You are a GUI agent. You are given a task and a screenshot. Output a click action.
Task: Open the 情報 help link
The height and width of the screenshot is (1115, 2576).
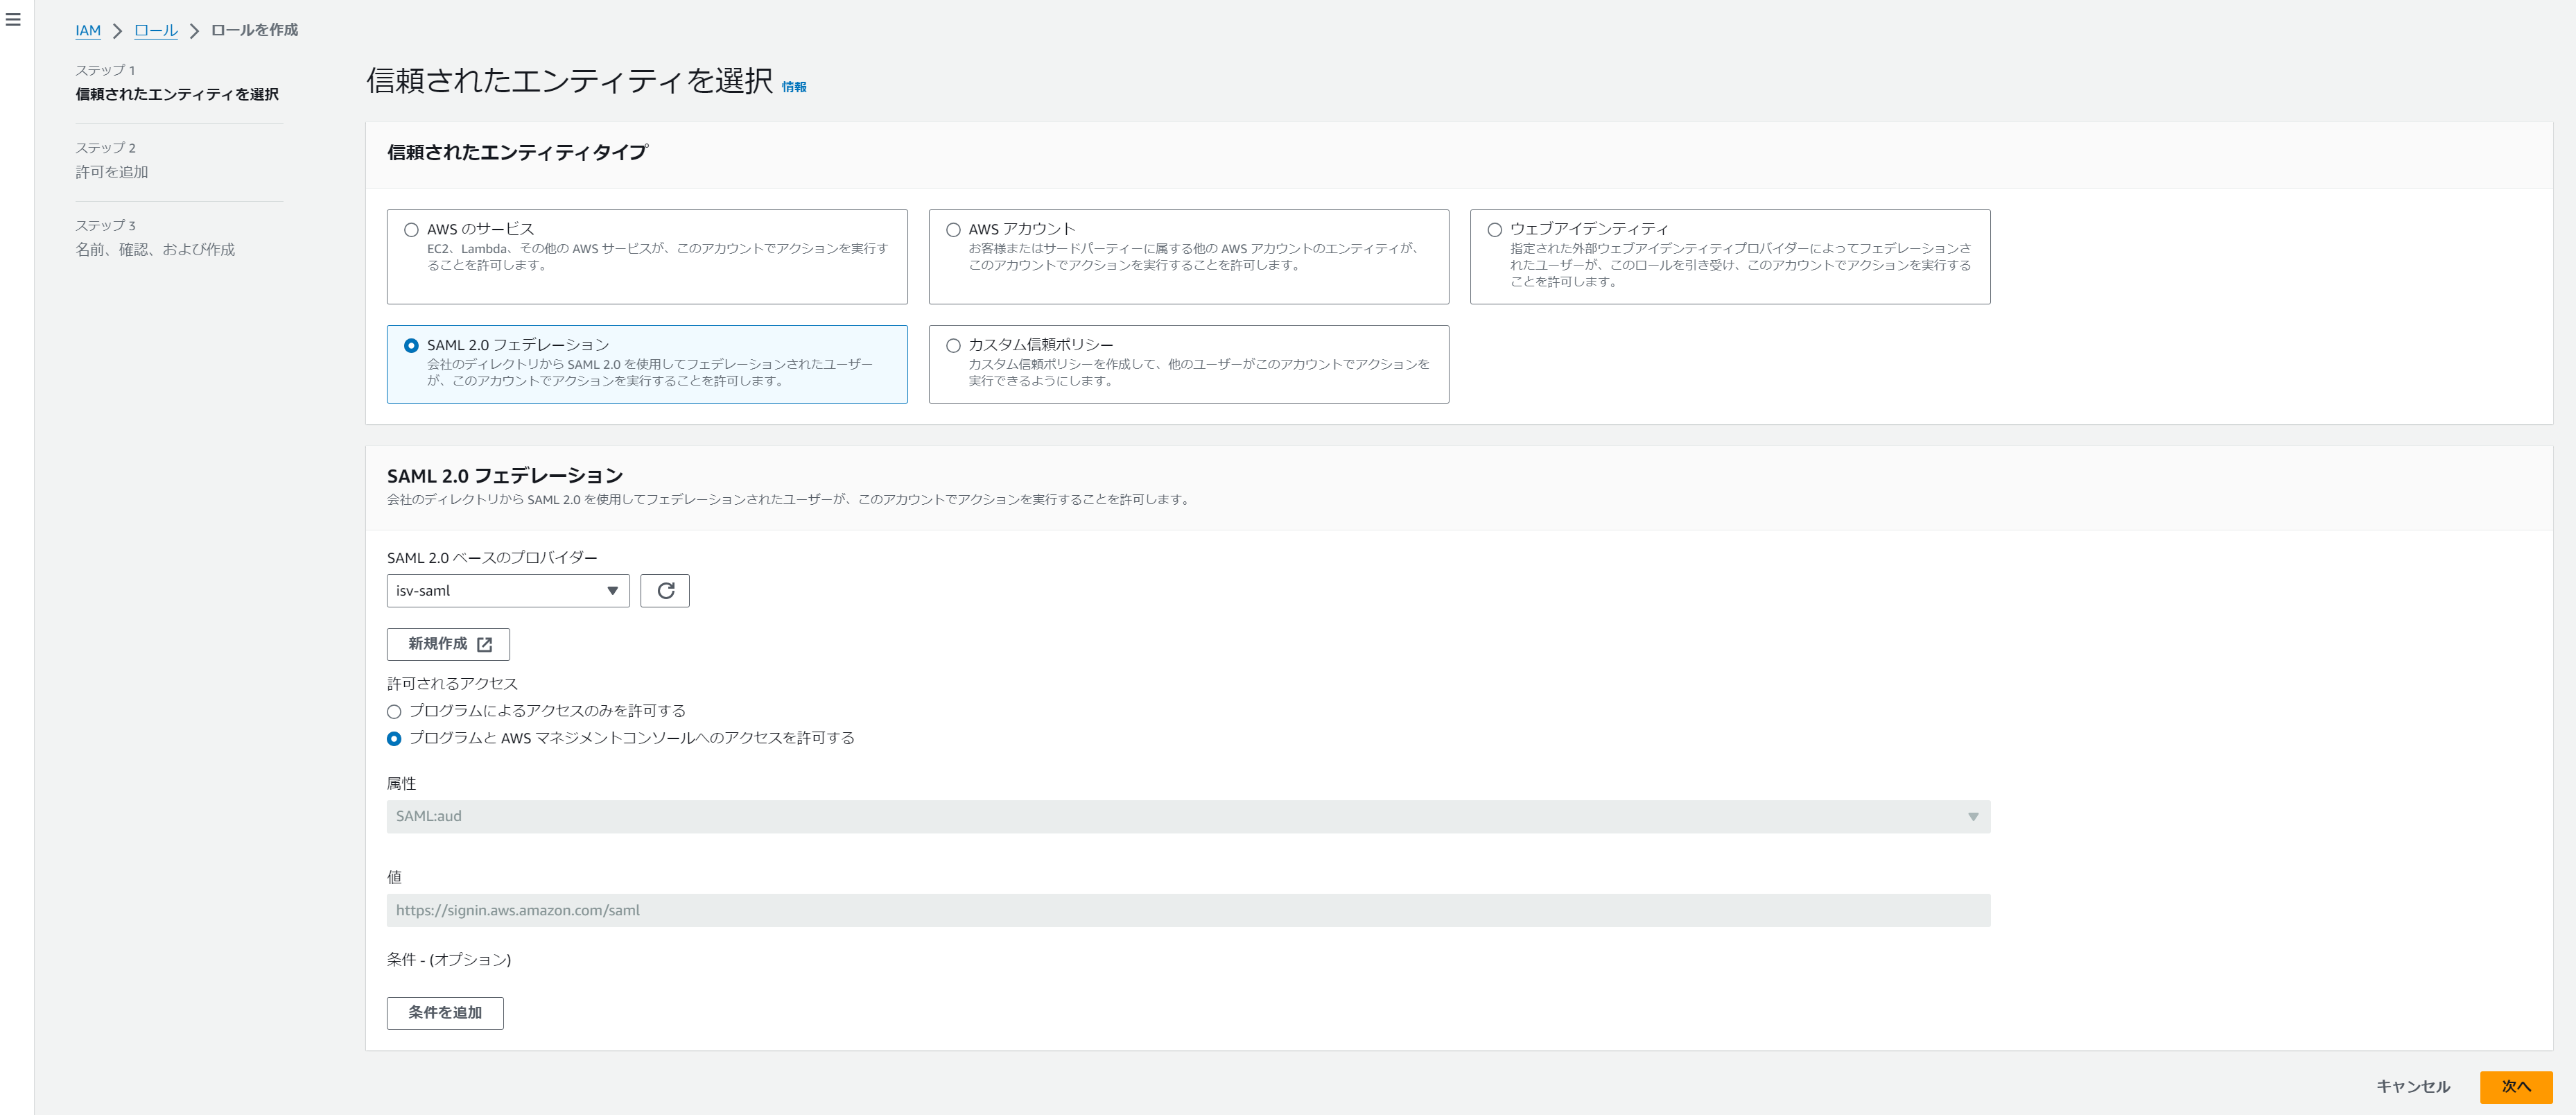[x=794, y=88]
